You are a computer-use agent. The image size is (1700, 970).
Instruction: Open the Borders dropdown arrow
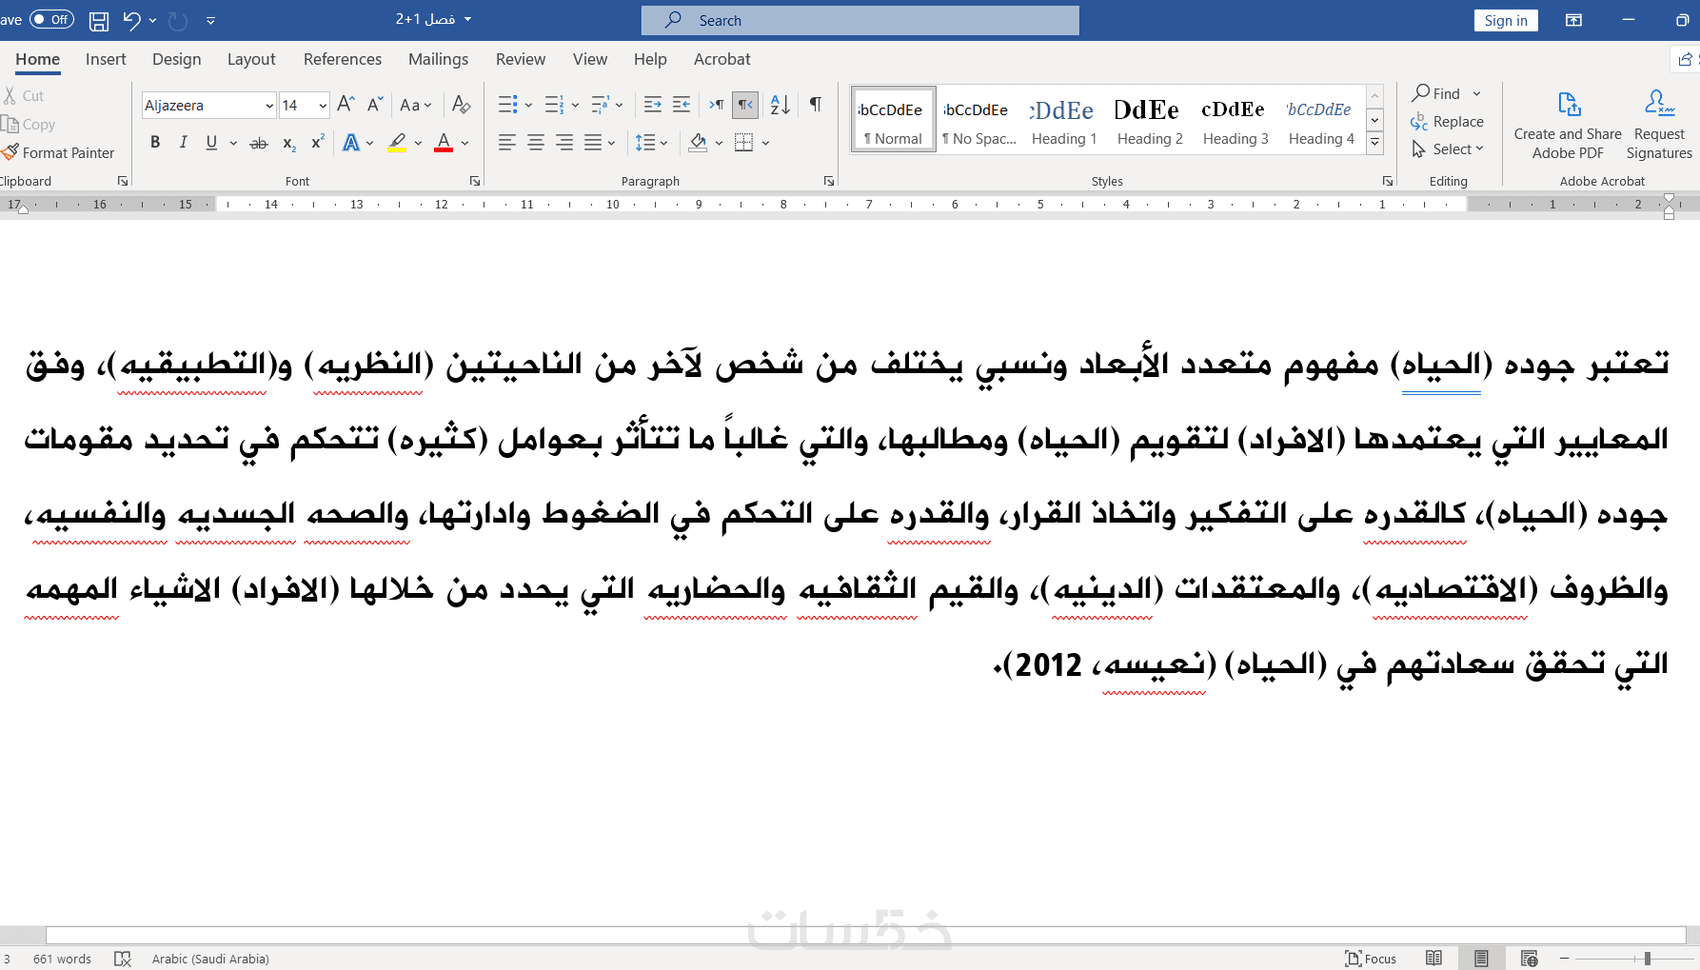766,143
